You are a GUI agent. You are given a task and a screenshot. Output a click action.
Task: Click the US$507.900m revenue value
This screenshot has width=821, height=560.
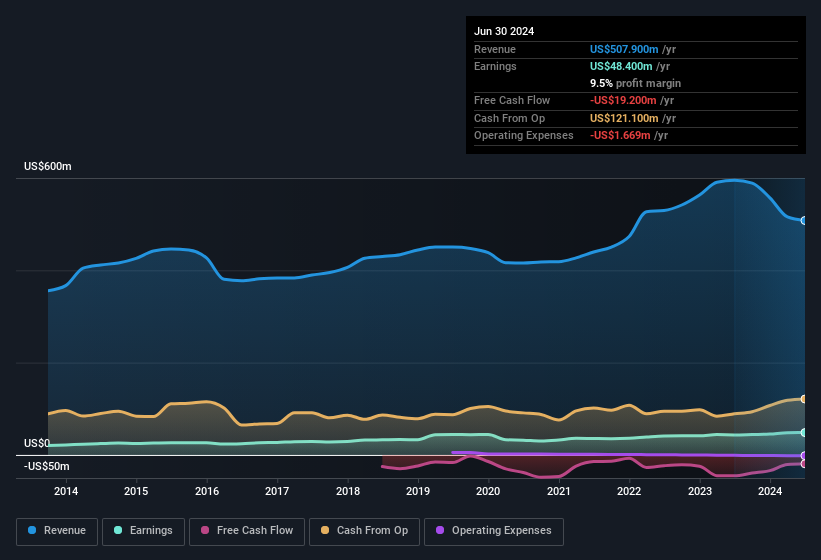pyautogui.click(x=624, y=49)
